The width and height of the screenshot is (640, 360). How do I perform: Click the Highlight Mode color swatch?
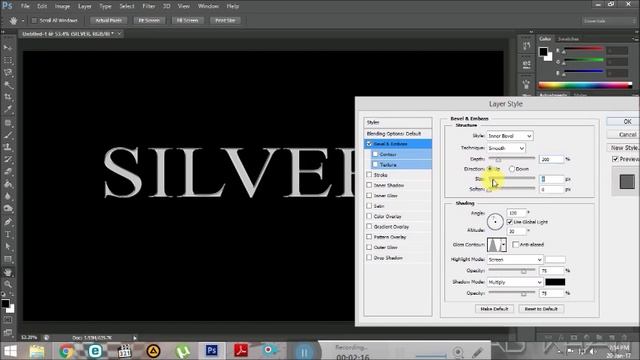click(x=556, y=260)
